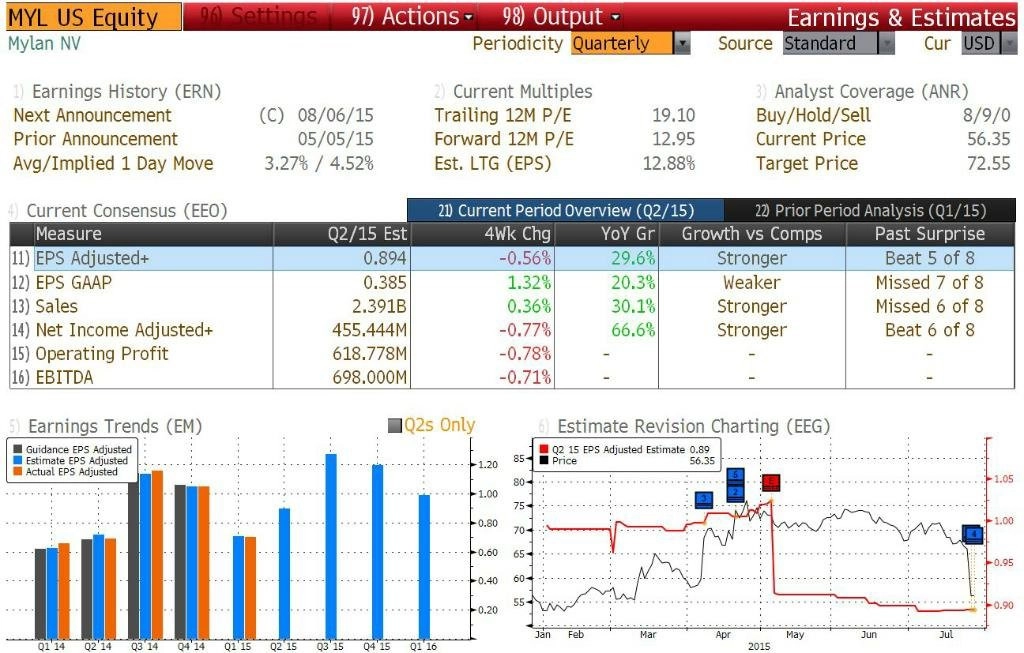Image resolution: width=1024 pixels, height=653 pixels.
Task: Click the red E earnings marker on chart
Action: [771, 483]
